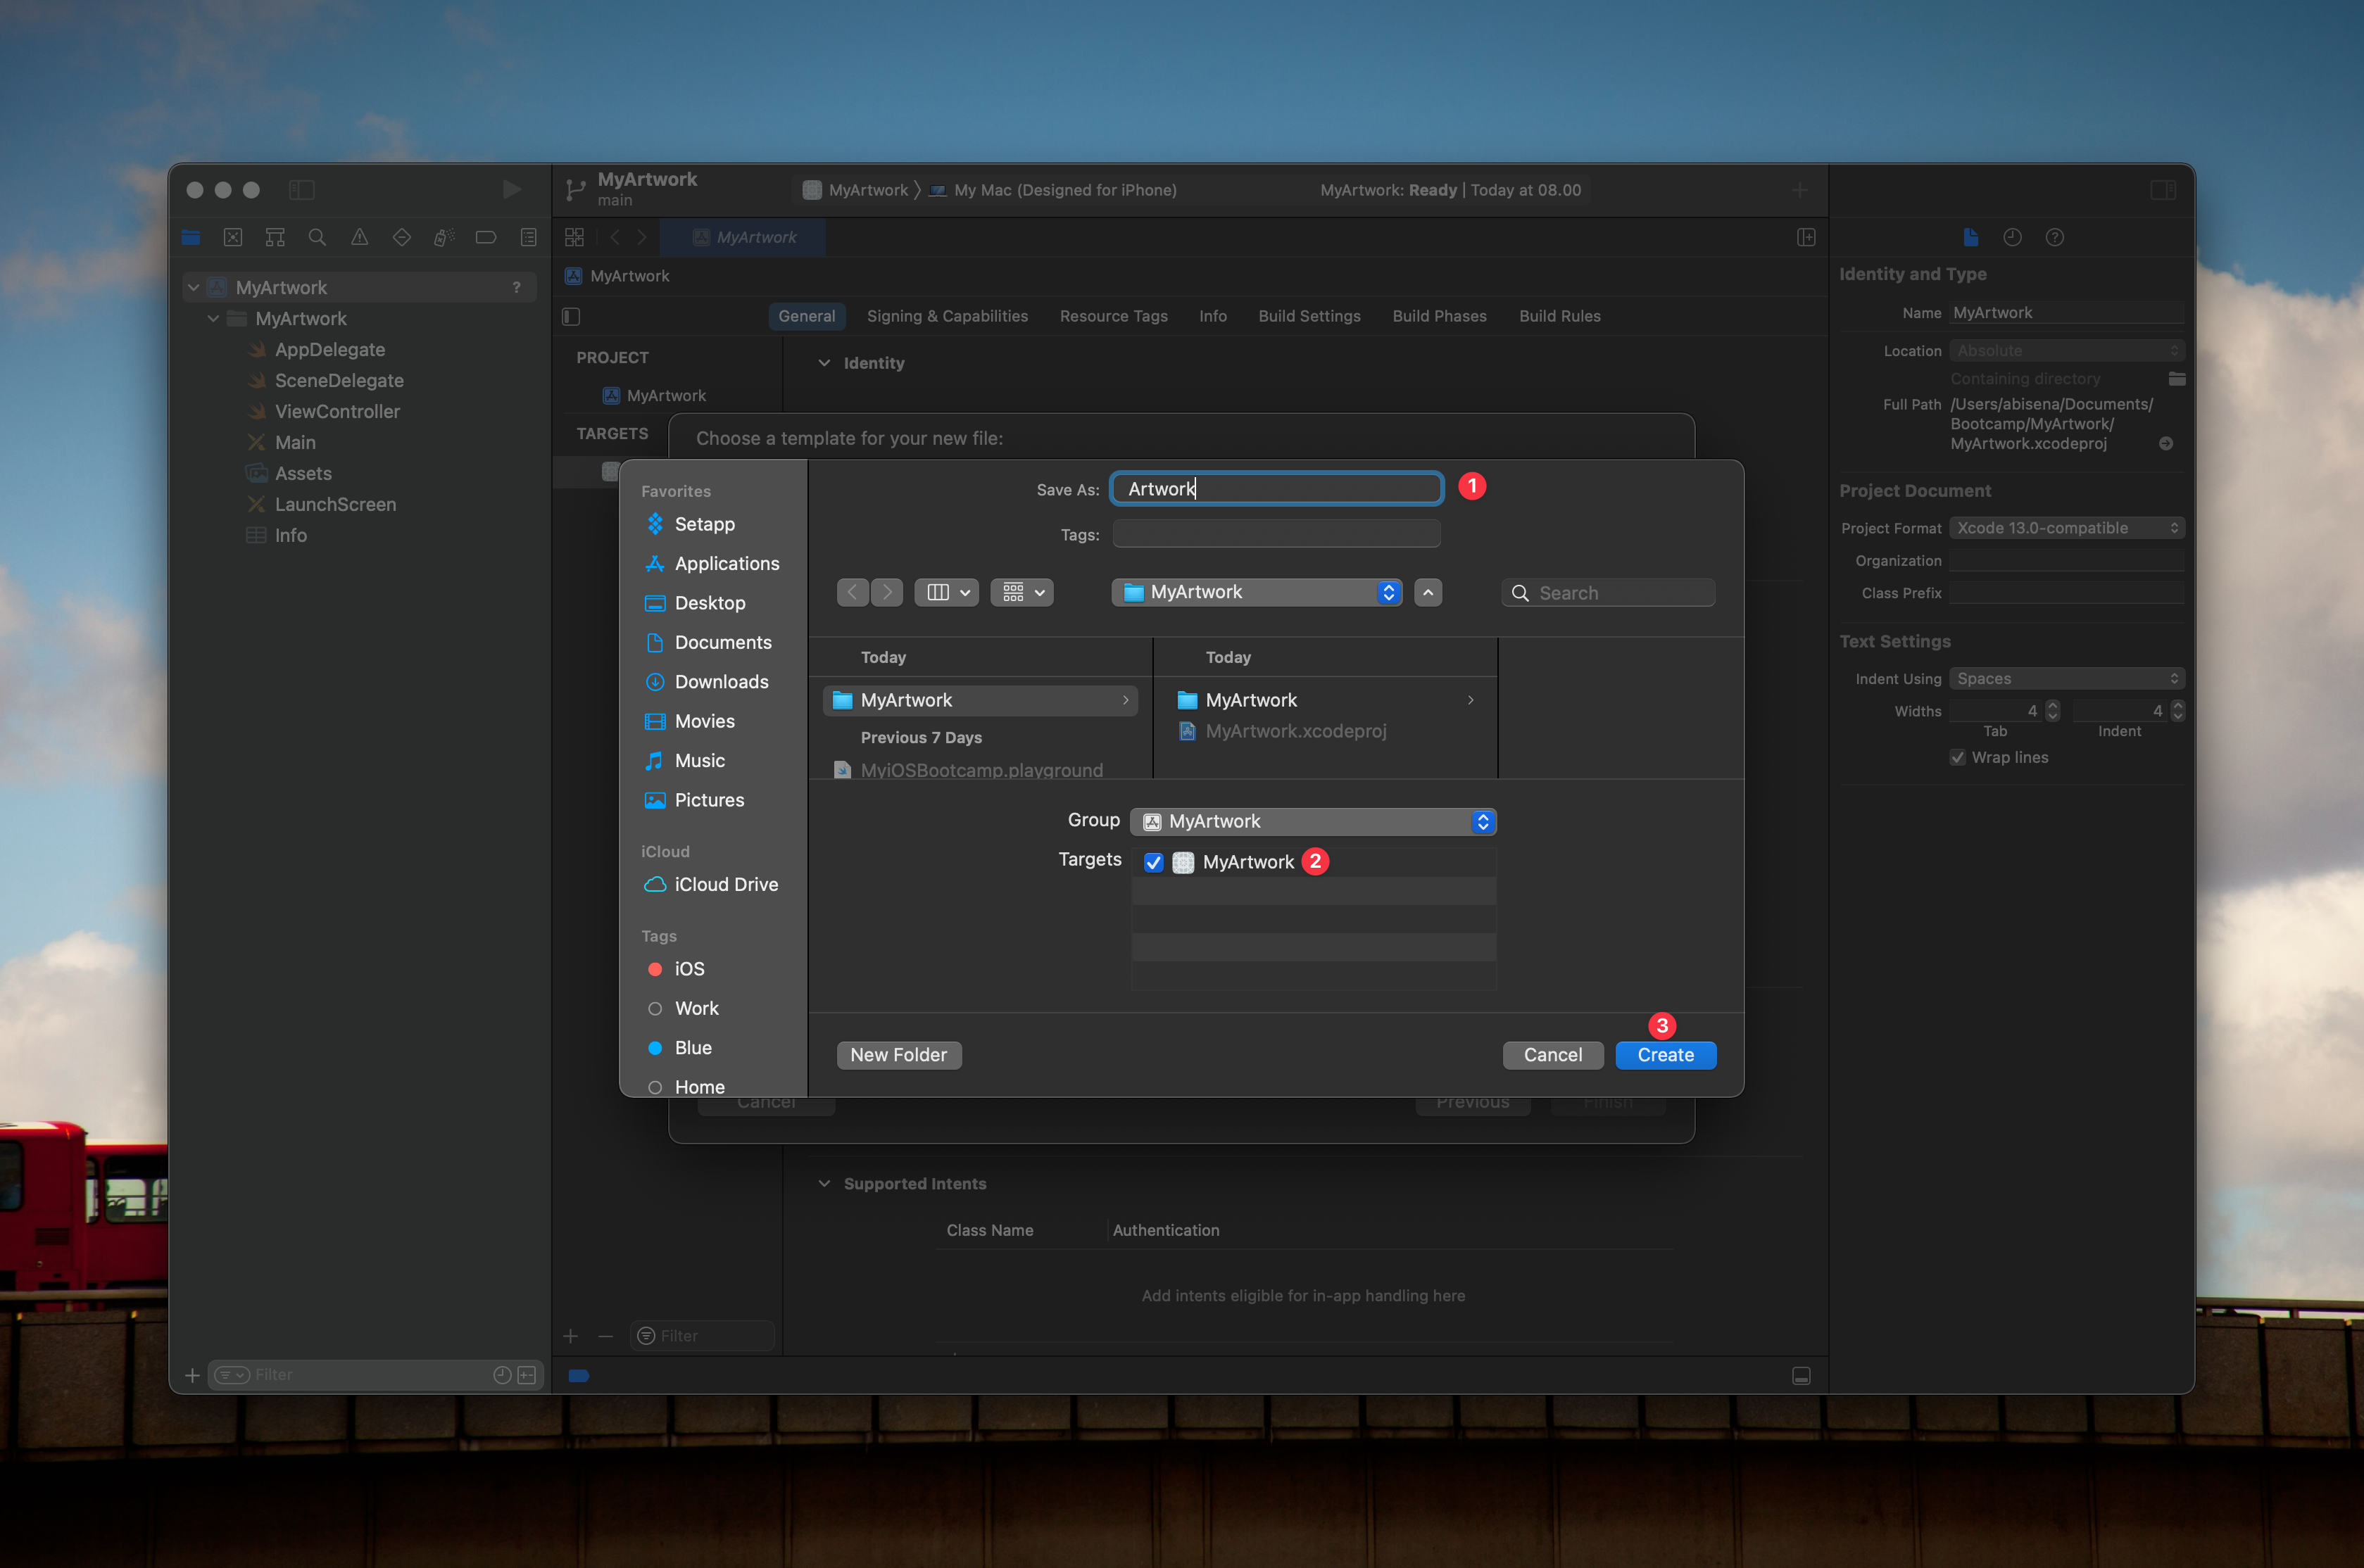Open the MyArtwork folder location popup

1257,592
